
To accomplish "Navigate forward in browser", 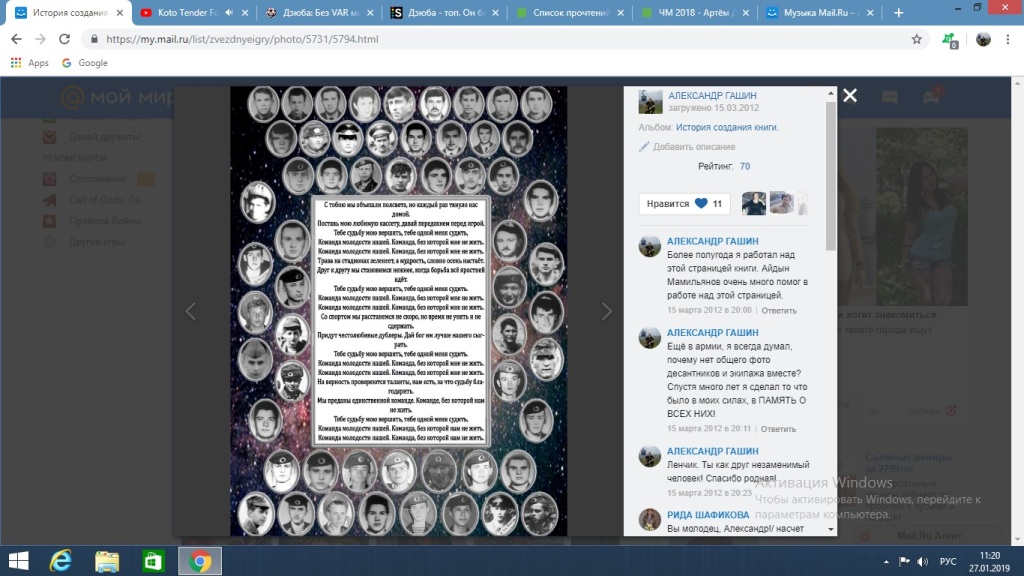I will [40, 39].
